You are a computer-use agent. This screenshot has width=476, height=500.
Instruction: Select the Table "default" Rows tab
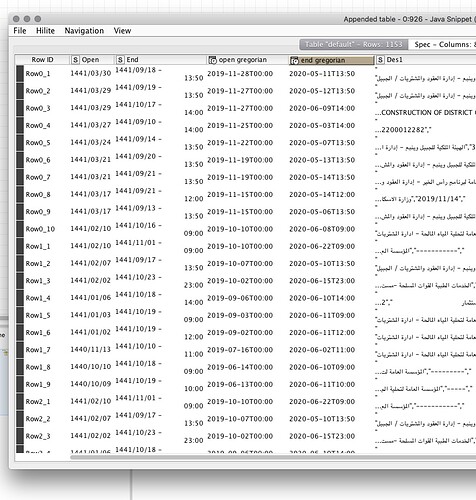click(x=354, y=44)
